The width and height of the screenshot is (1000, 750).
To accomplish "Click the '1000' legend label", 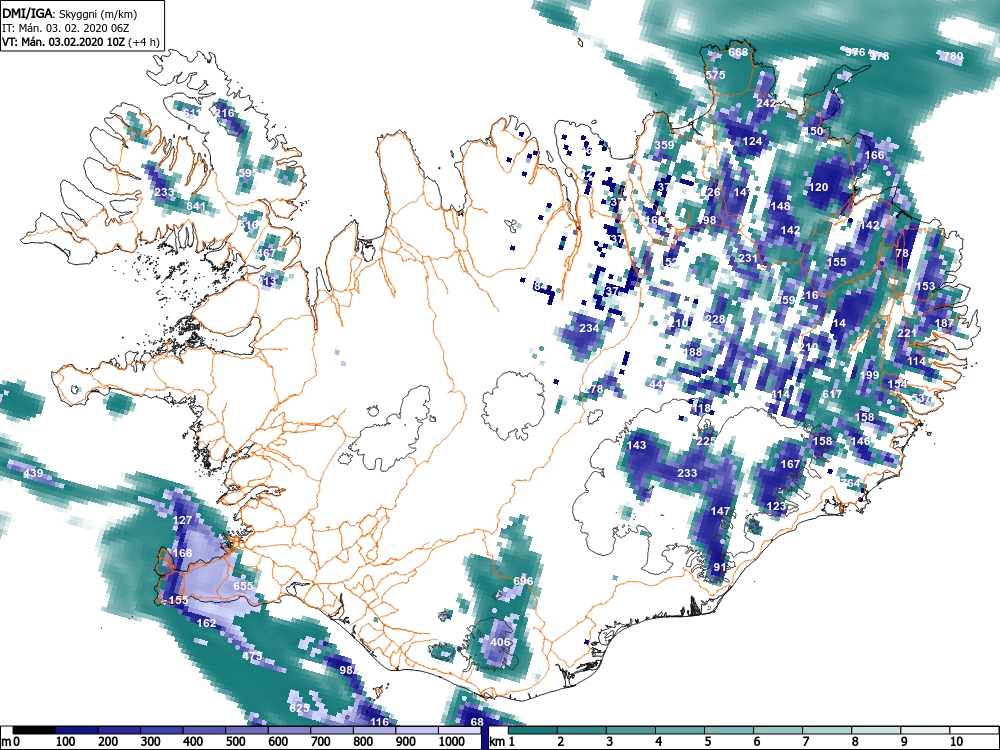I will click(x=452, y=742).
